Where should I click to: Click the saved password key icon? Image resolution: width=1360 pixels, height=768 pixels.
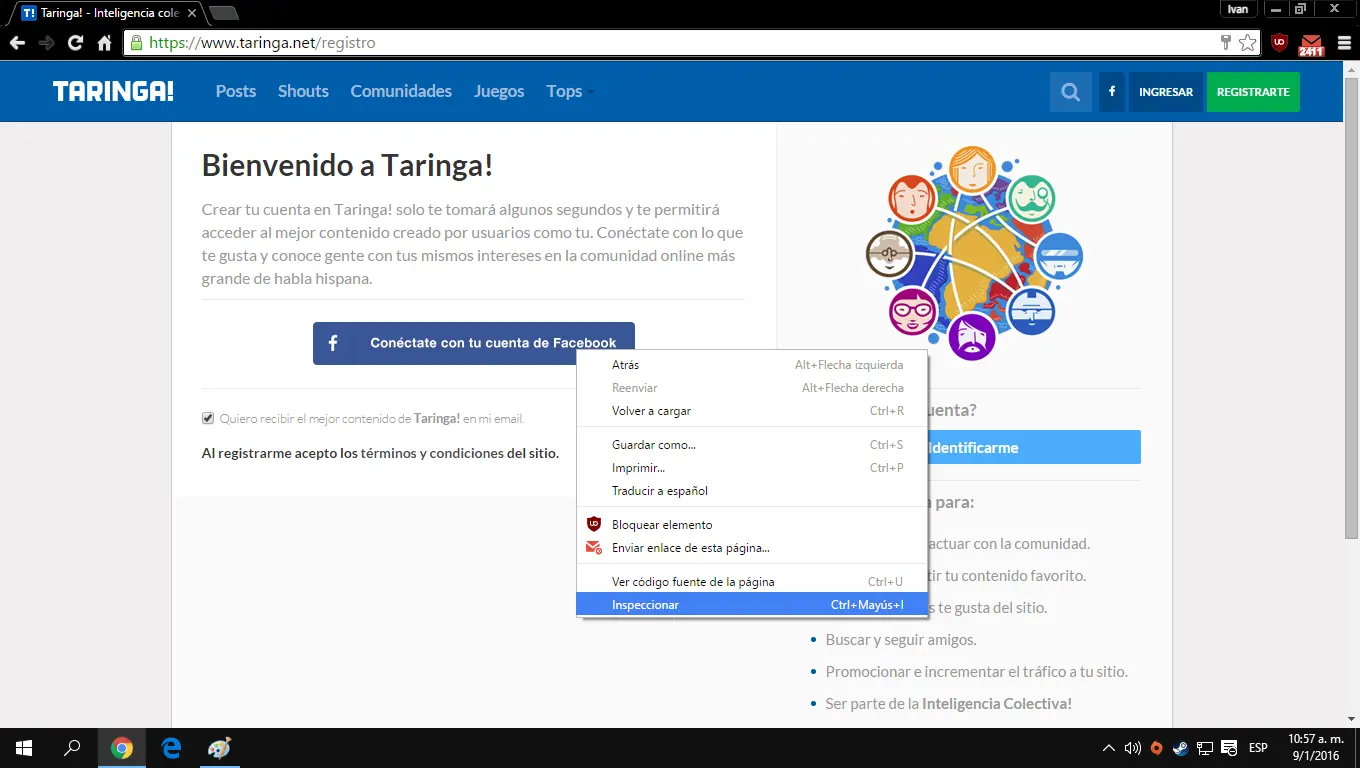click(1226, 43)
